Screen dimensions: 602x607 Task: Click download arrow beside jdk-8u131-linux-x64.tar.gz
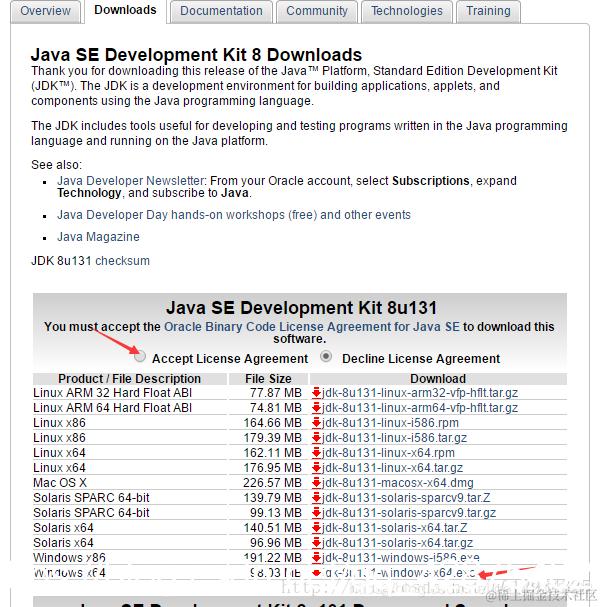pos(316,468)
